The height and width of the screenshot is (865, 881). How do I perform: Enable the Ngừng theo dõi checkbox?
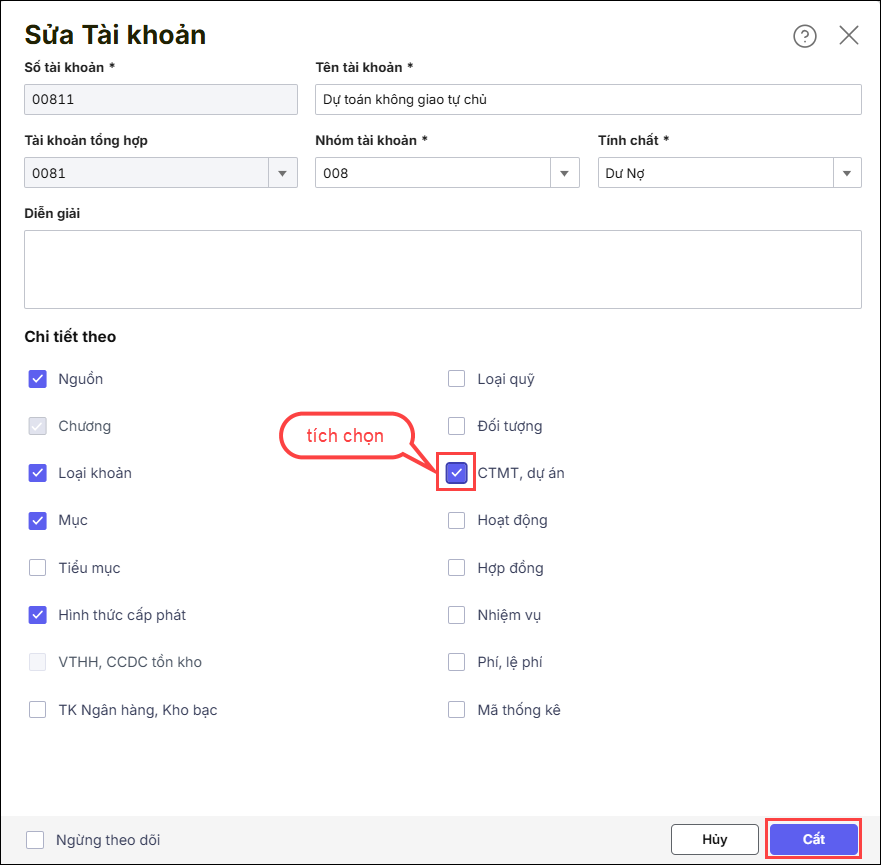(35, 840)
